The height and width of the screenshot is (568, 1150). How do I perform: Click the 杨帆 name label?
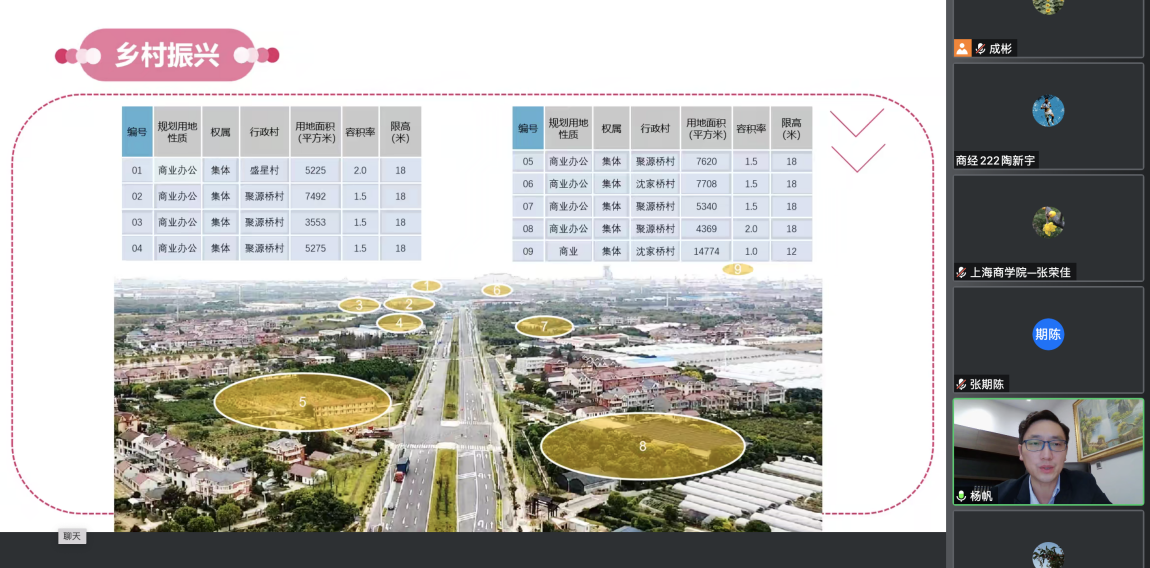click(981, 495)
